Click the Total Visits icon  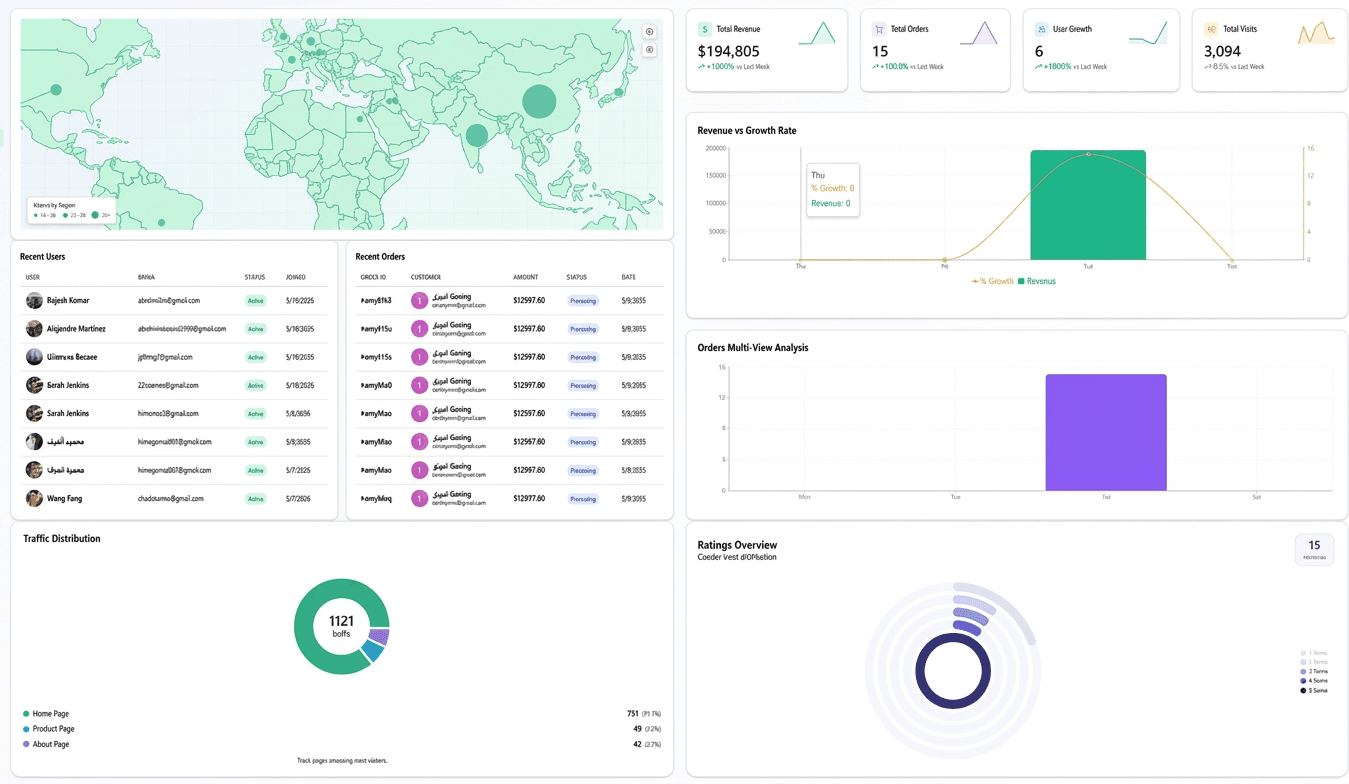(1211, 30)
